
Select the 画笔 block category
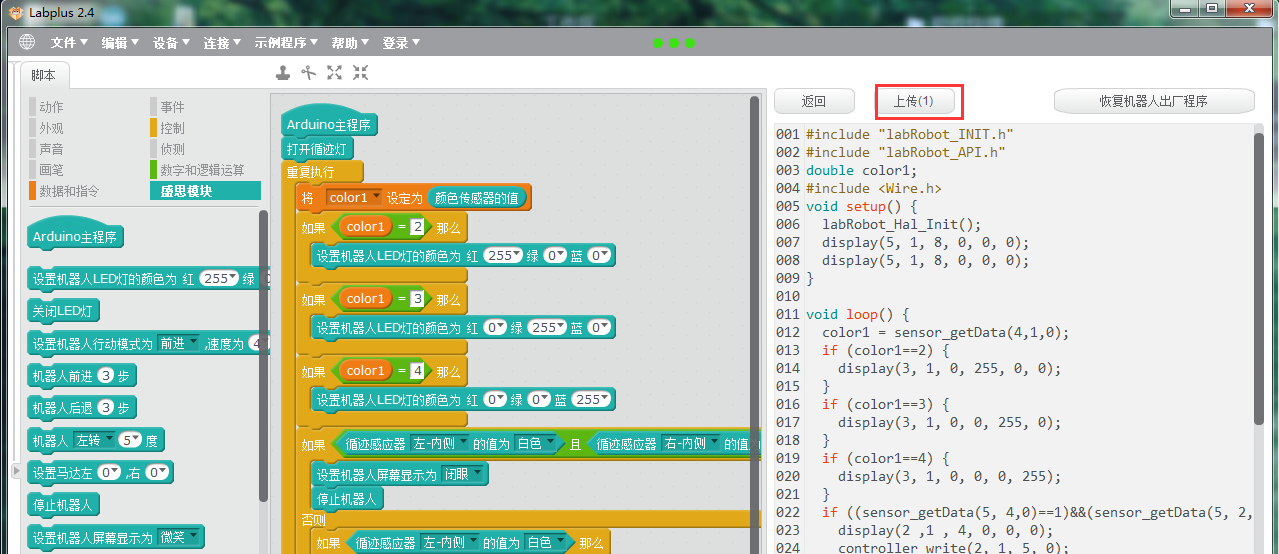(x=51, y=170)
